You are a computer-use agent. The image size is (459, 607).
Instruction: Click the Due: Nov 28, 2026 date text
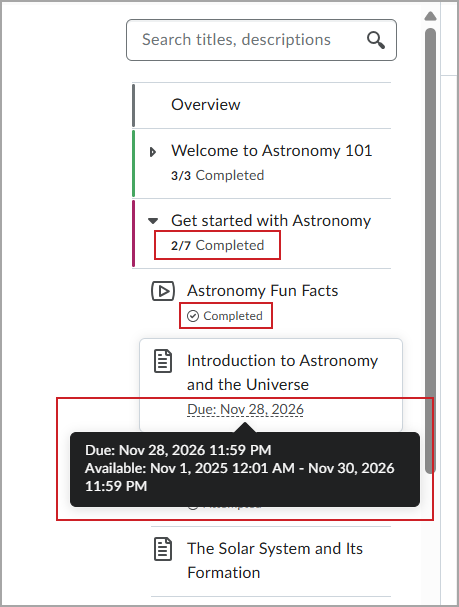[x=245, y=410]
